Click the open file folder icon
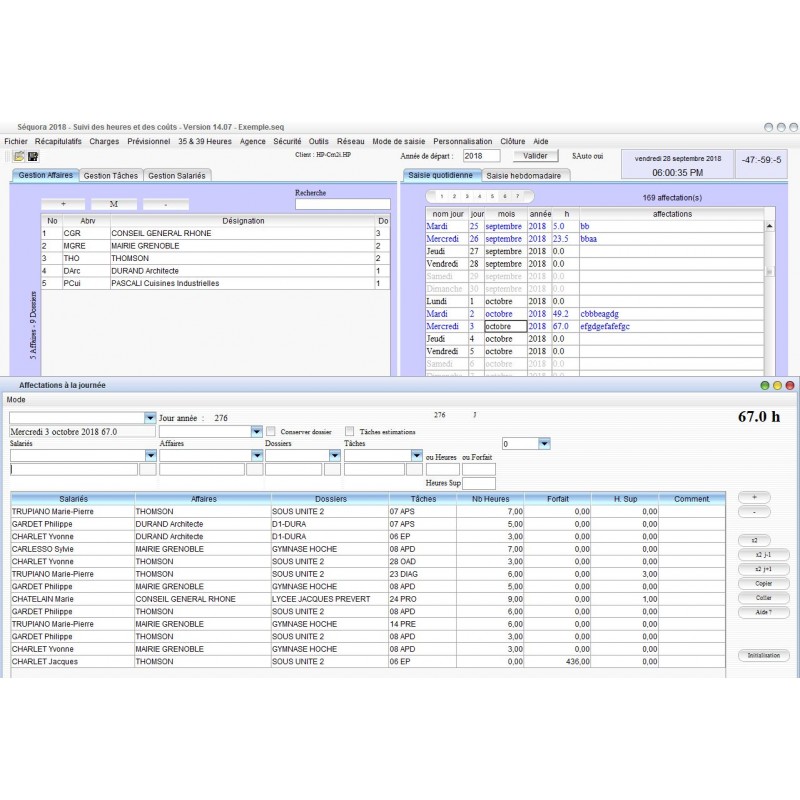 [19, 157]
